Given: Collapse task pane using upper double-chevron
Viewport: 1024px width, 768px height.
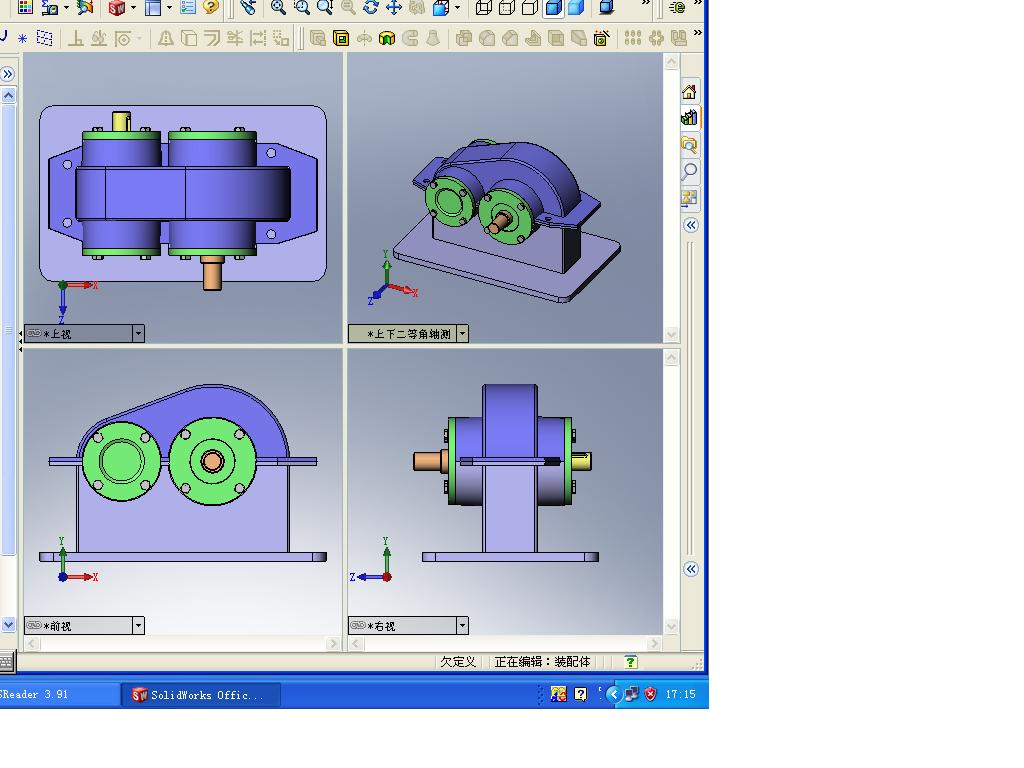Looking at the screenshot, I should [x=691, y=225].
